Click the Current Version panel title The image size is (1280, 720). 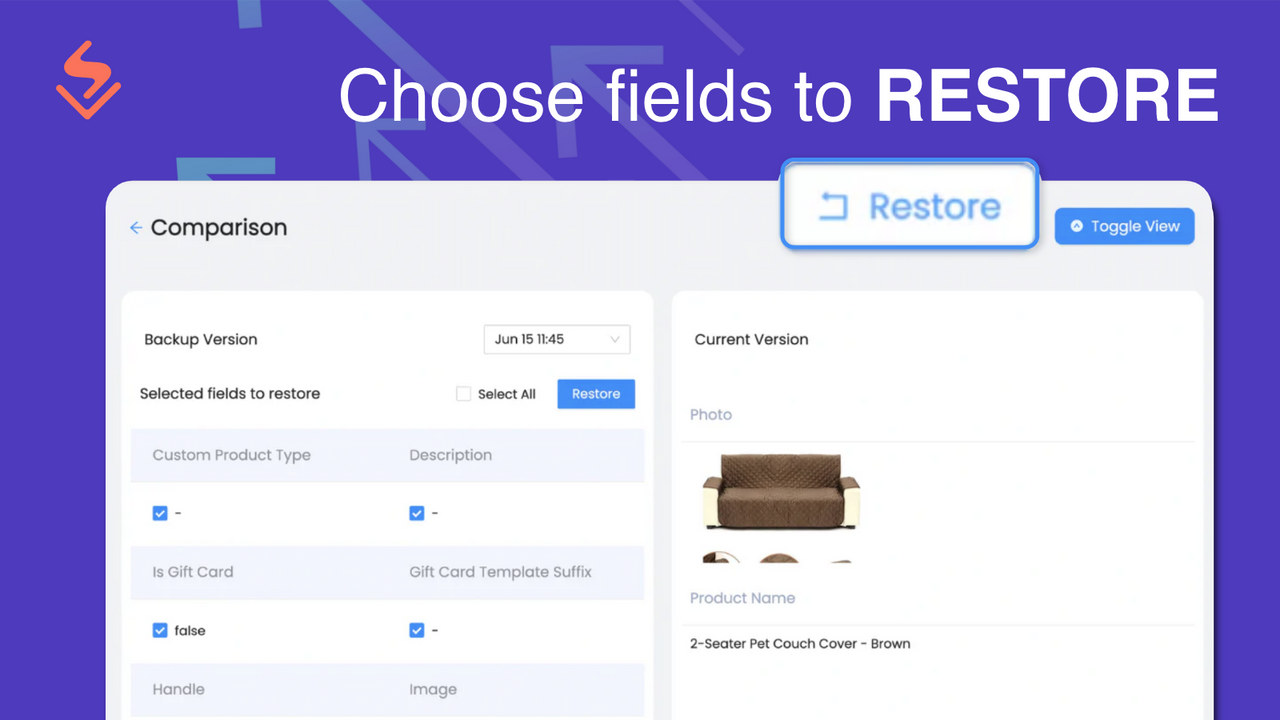(751, 339)
